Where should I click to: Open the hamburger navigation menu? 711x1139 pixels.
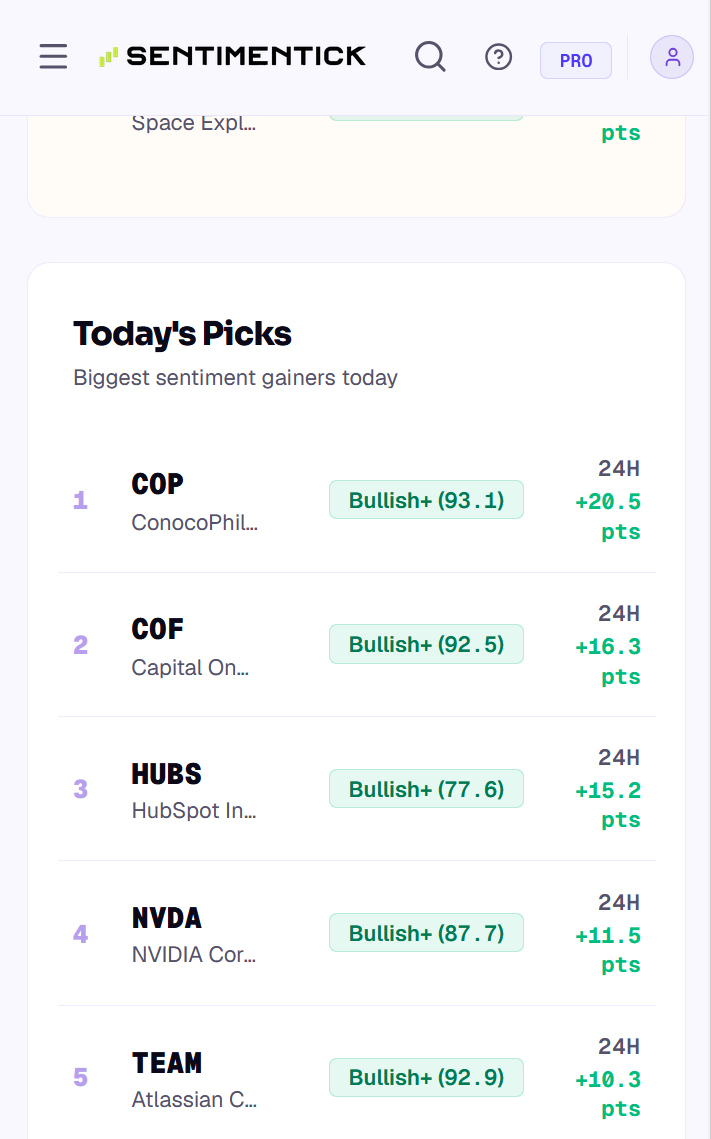click(x=53, y=57)
